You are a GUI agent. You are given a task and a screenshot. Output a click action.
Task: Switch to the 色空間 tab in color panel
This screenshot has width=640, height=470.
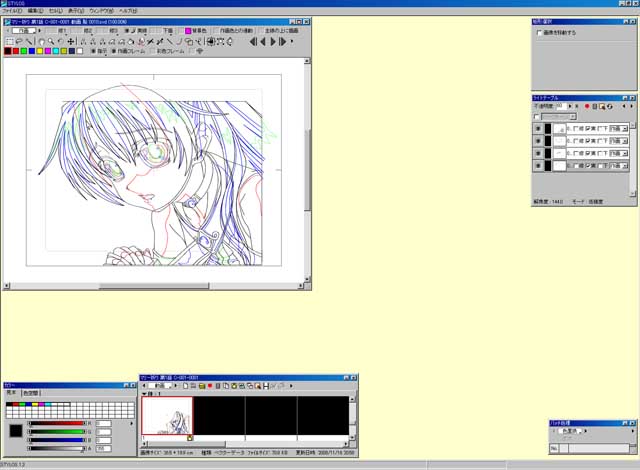tap(31, 393)
